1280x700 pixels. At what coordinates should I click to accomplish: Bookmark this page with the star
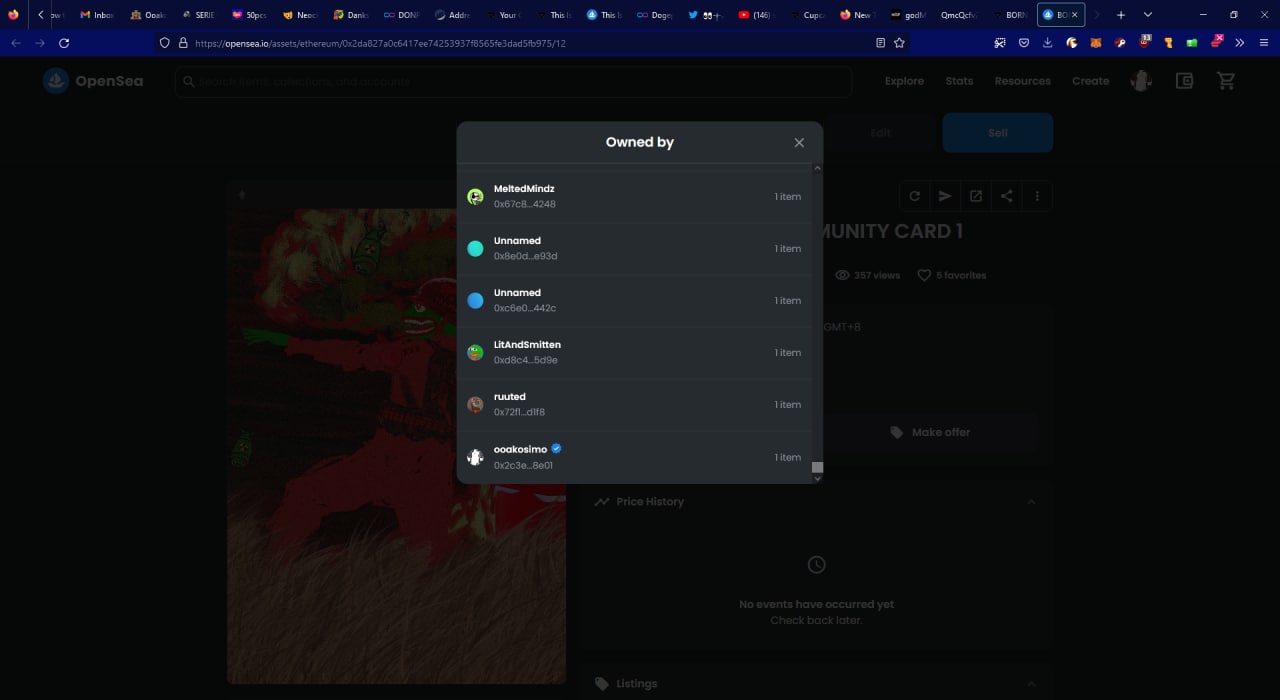coord(899,43)
